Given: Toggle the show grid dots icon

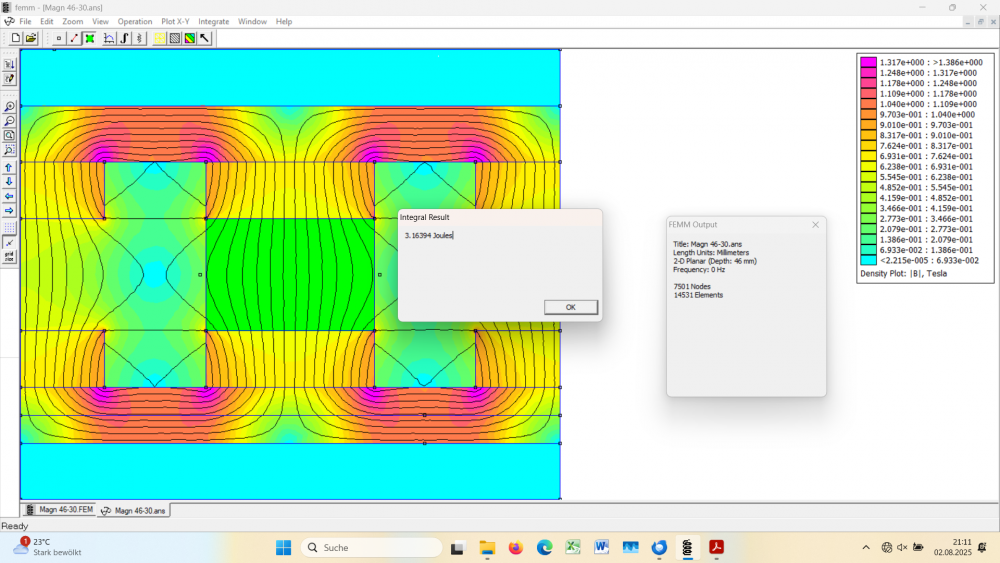Looking at the screenshot, I should click(x=9, y=228).
